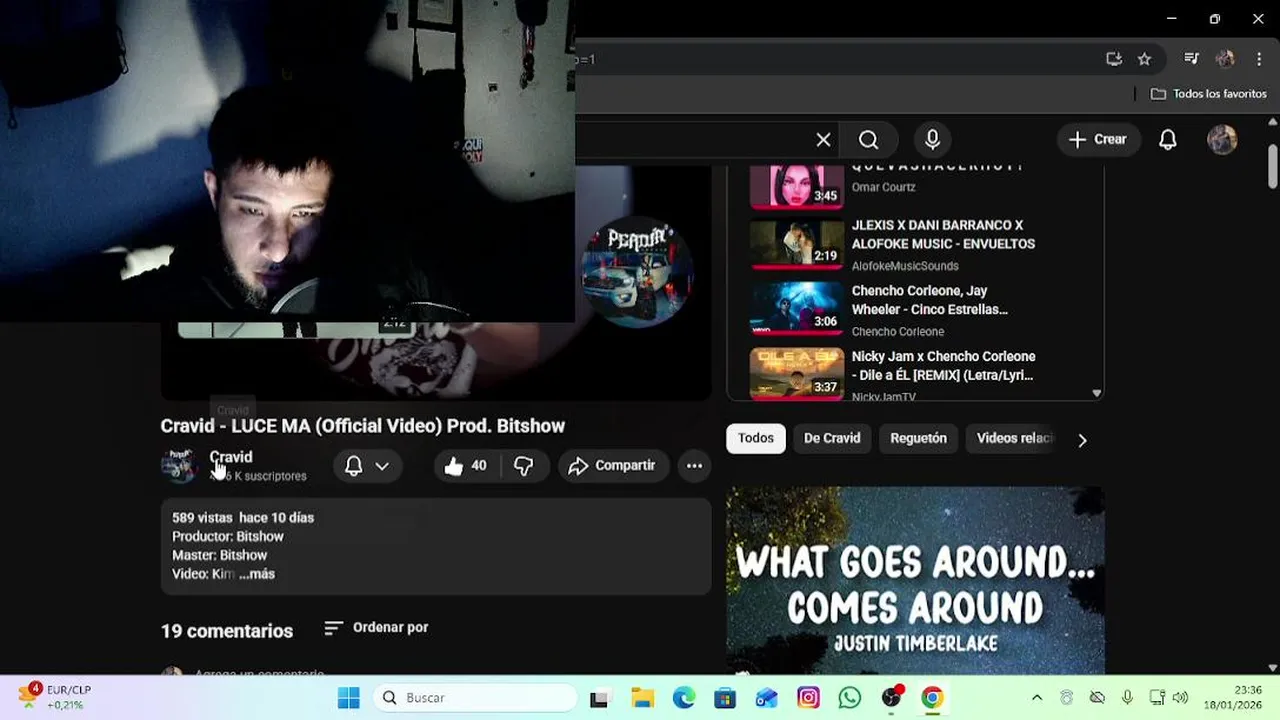This screenshot has height=720, width=1280.
Task: Start voice search with the microphone
Action: click(x=932, y=140)
